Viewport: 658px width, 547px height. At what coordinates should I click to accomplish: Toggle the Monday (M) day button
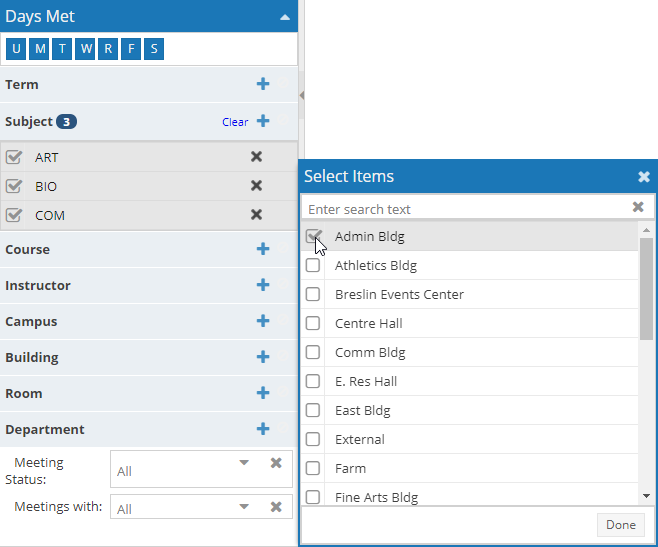point(39,49)
